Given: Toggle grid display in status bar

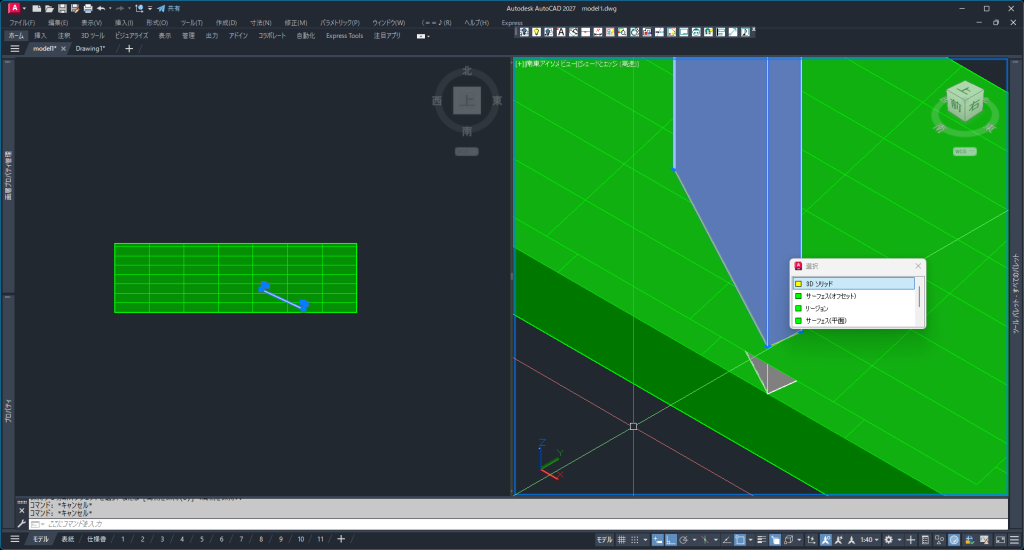Looking at the screenshot, I should (x=621, y=539).
